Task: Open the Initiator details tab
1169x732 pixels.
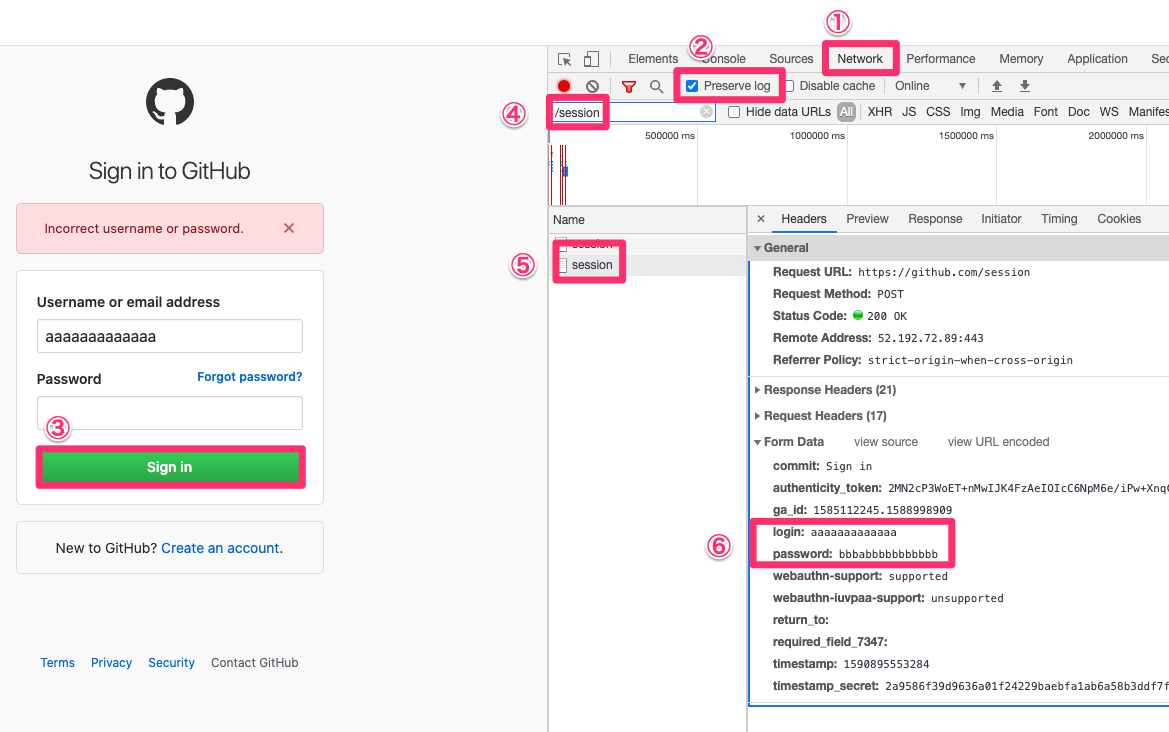Action: [x=1001, y=219]
